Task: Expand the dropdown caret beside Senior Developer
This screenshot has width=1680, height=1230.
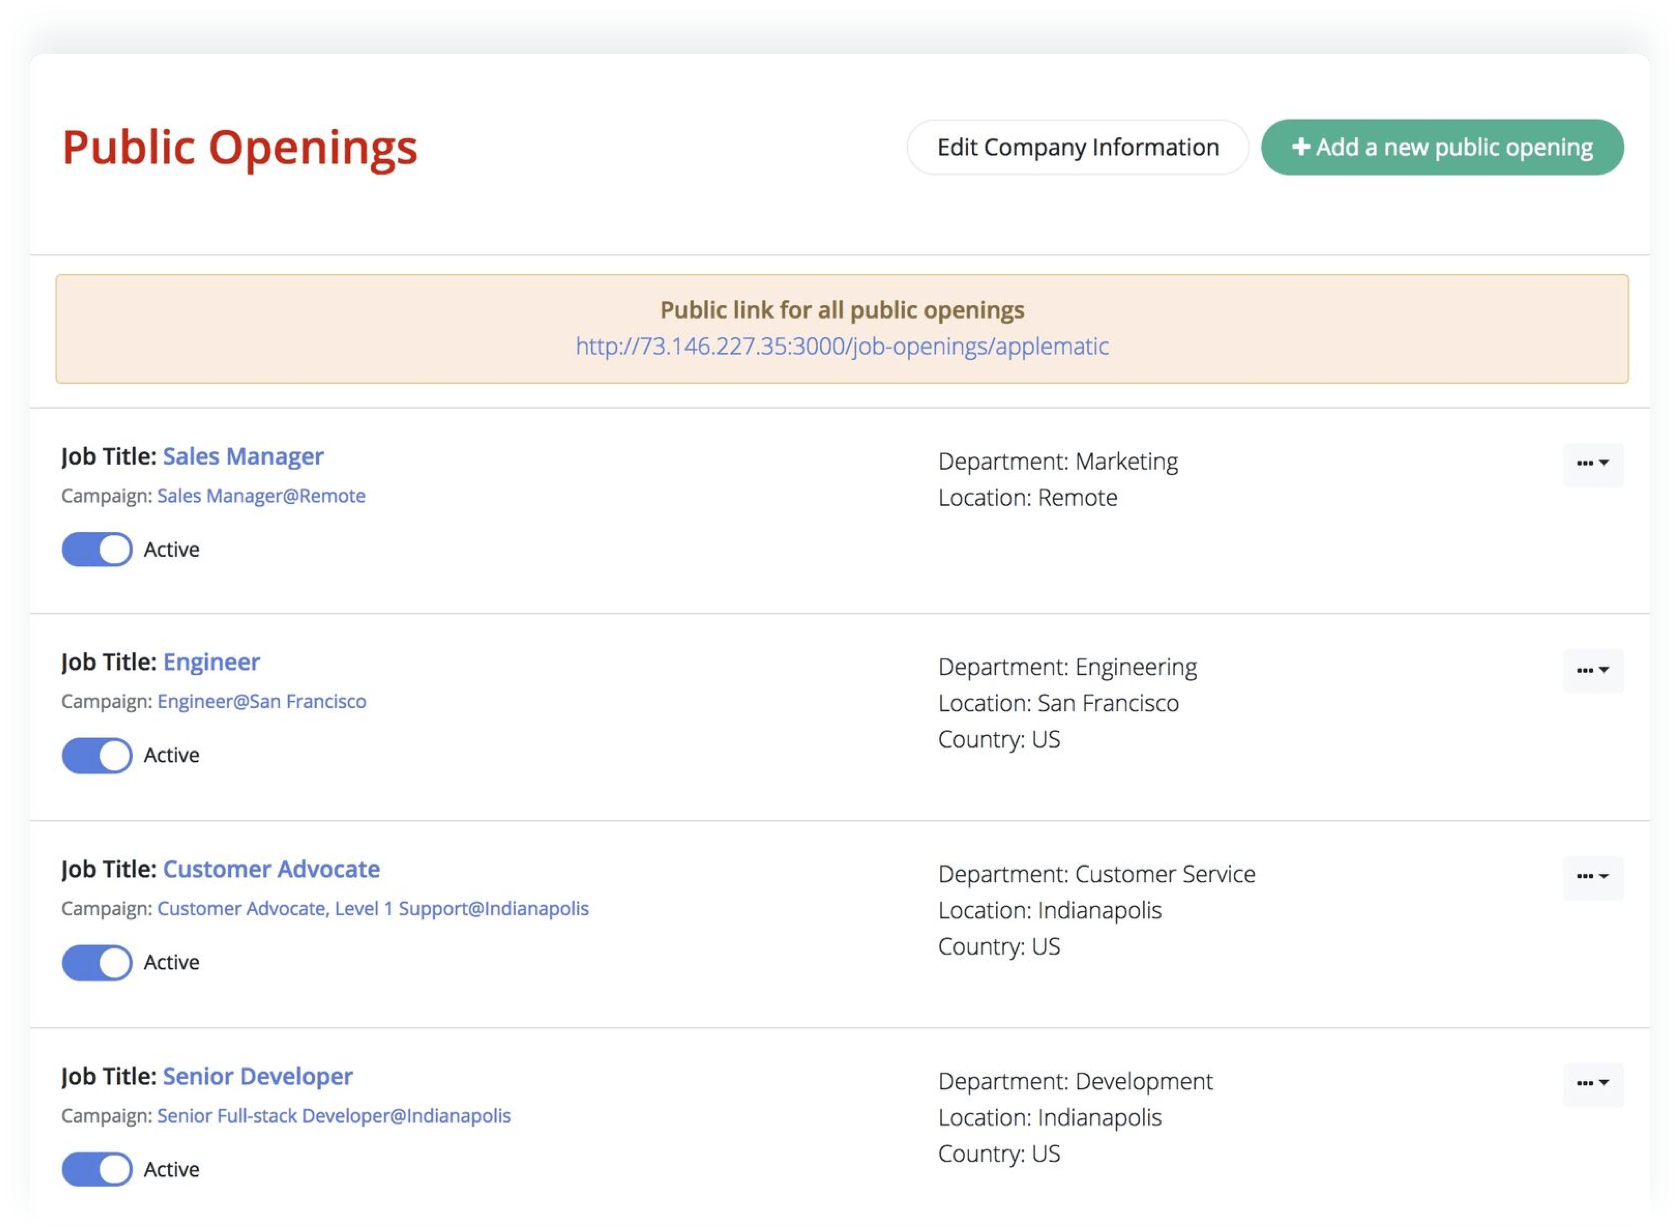Action: point(1604,1085)
